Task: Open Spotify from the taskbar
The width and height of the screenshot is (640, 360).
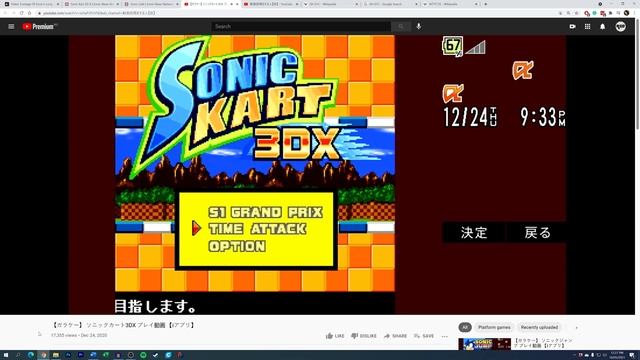Action: [143, 355]
